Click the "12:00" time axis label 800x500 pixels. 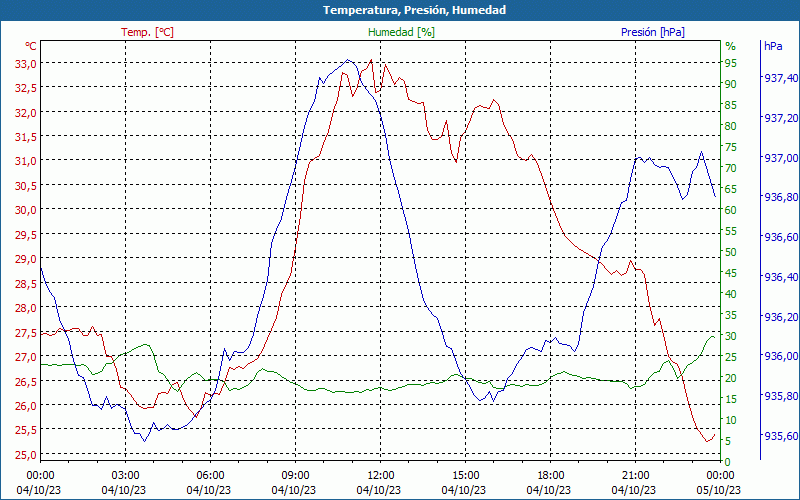380,476
